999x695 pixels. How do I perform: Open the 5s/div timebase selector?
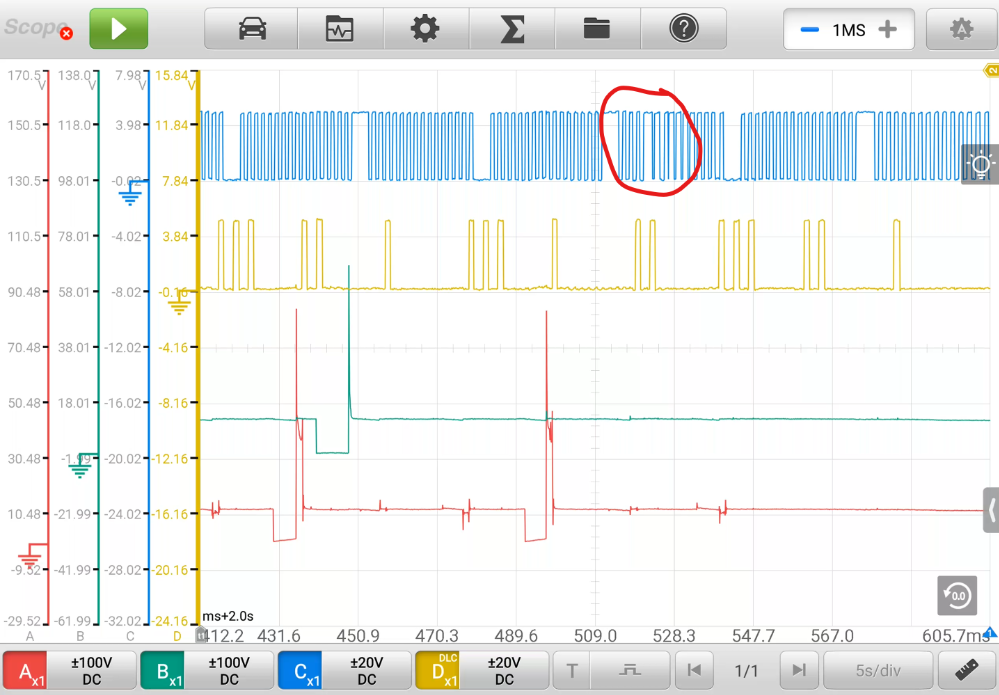[x=877, y=670]
